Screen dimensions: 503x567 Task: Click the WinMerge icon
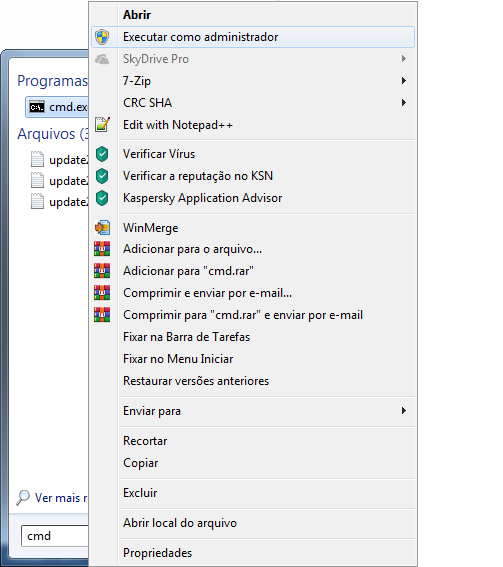pyautogui.click(x=102, y=228)
